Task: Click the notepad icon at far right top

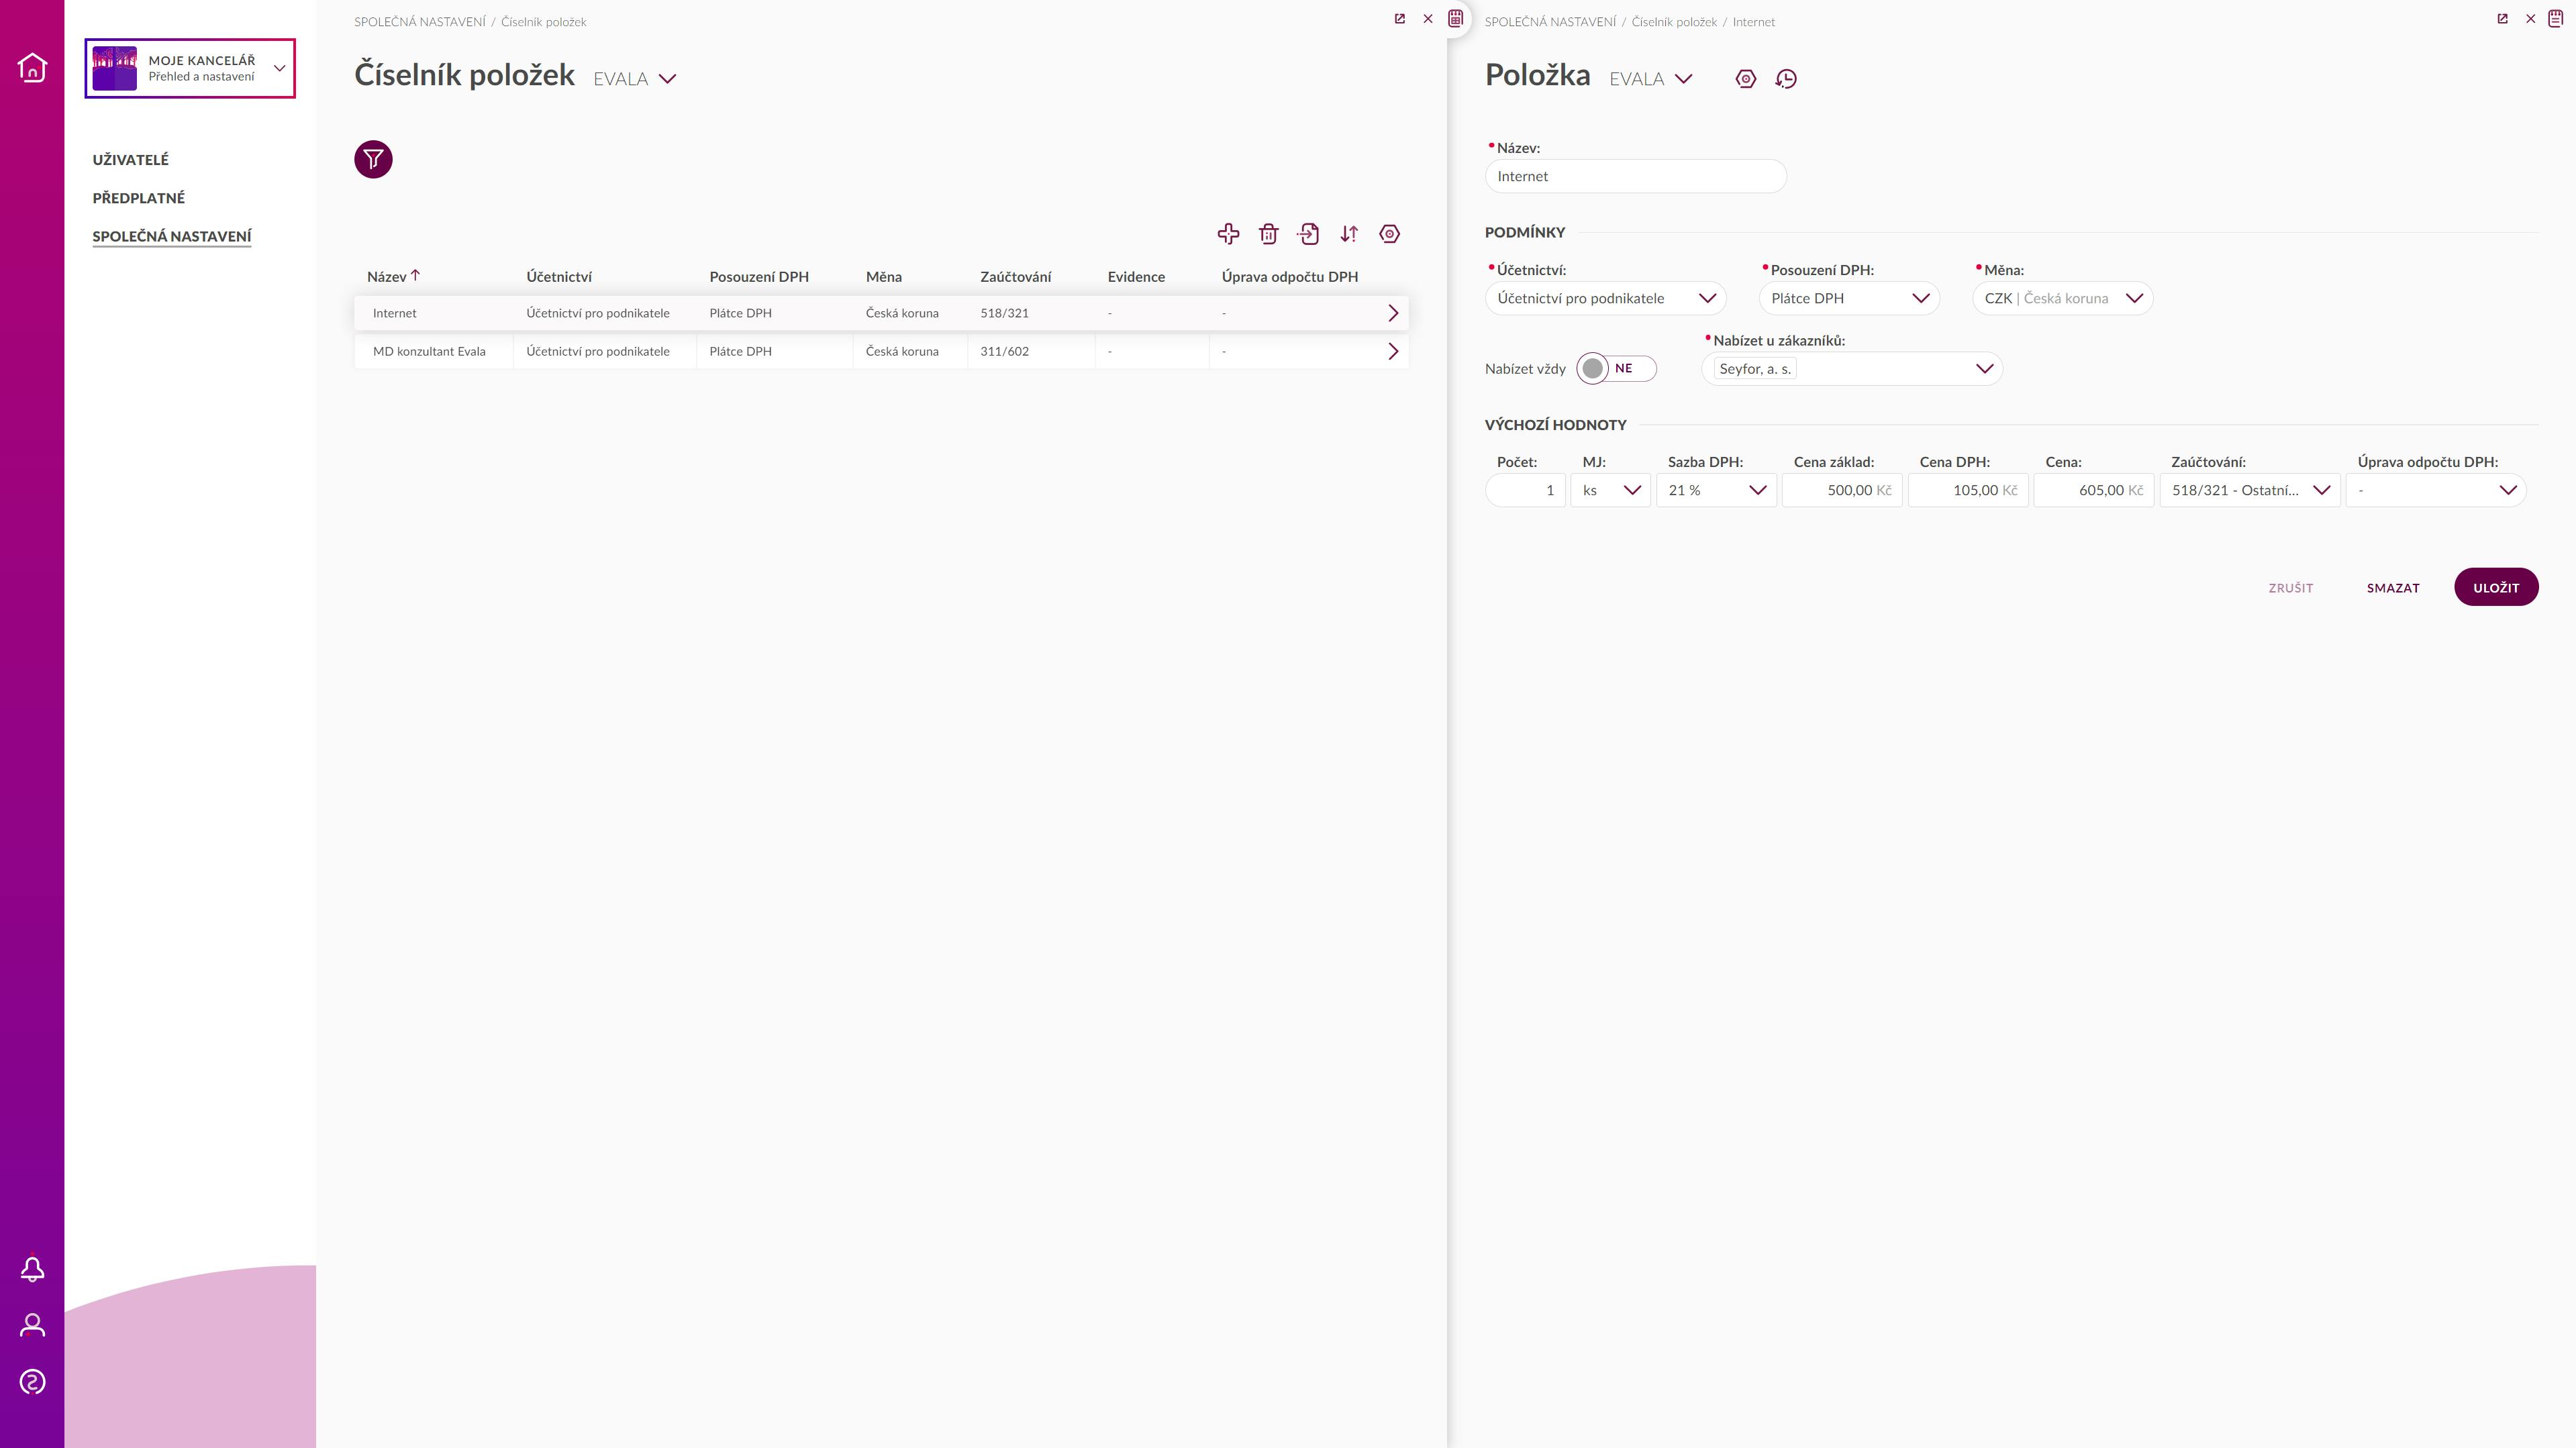Action: (x=2556, y=18)
